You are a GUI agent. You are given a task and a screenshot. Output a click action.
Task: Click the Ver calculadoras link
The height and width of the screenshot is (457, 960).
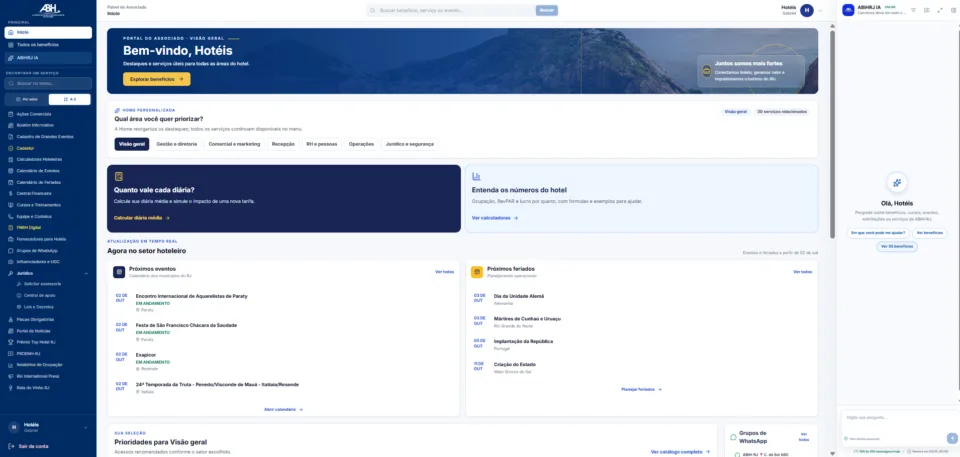tap(495, 217)
